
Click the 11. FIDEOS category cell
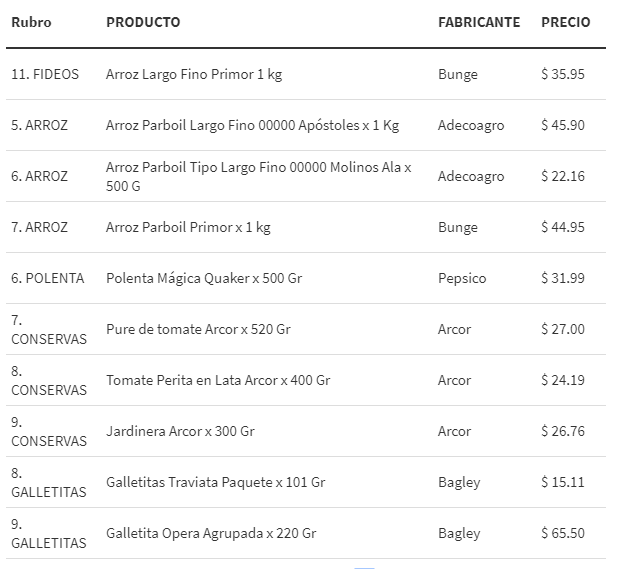(45, 74)
